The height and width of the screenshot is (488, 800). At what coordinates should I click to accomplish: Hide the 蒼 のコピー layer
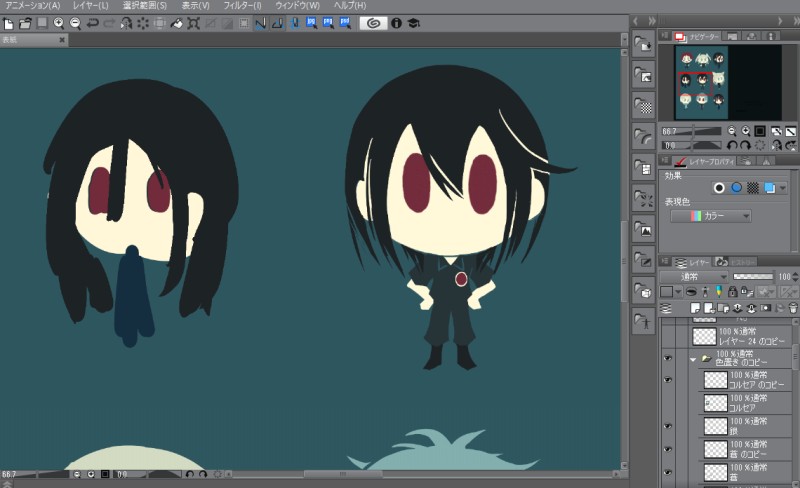point(668,449)
